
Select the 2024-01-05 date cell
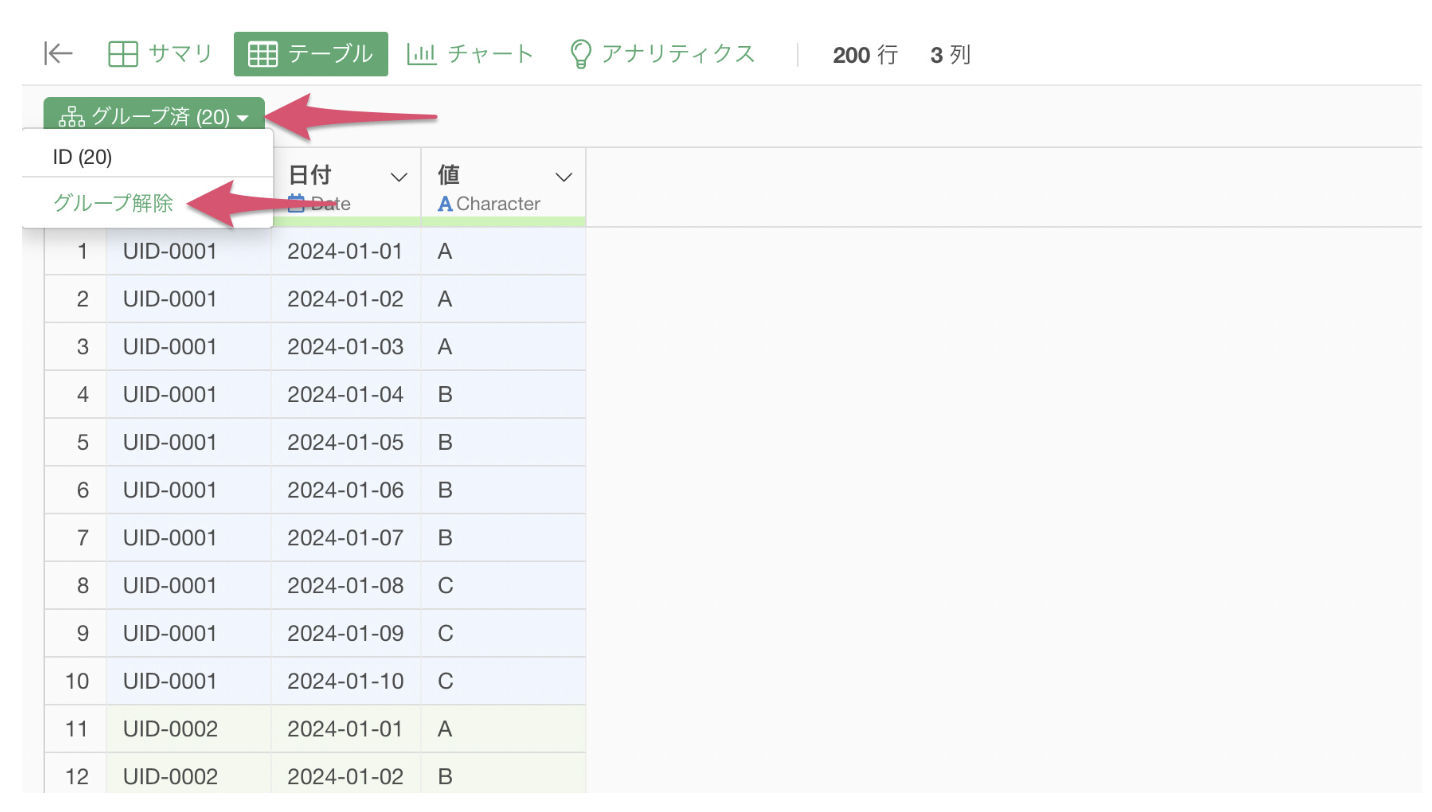pyautogui.click(x=346, y=442)
